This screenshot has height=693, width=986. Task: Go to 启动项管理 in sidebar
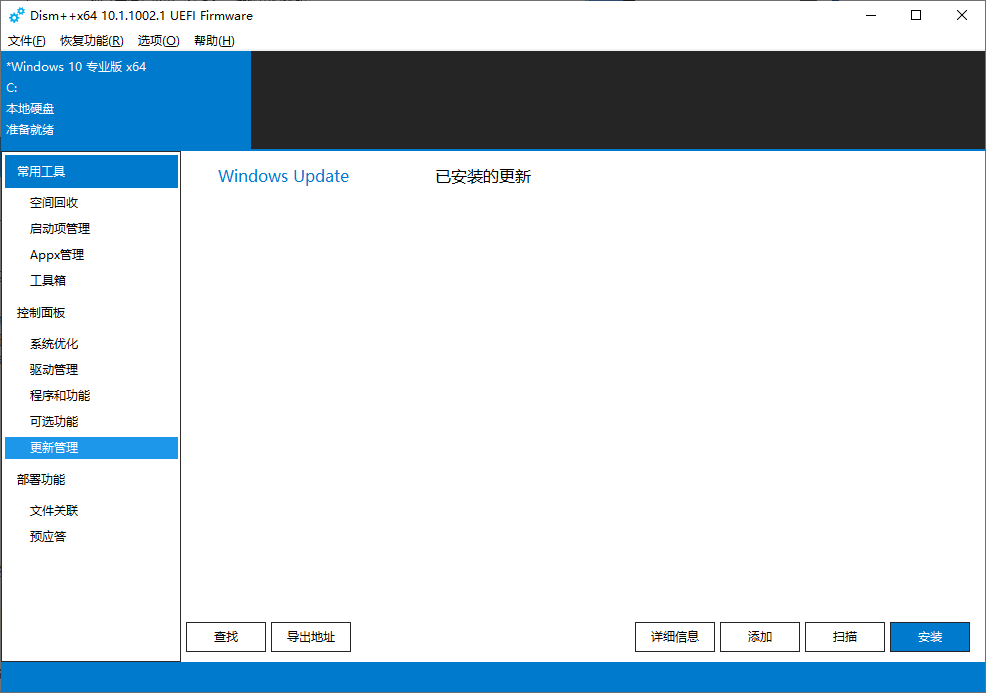60,229
